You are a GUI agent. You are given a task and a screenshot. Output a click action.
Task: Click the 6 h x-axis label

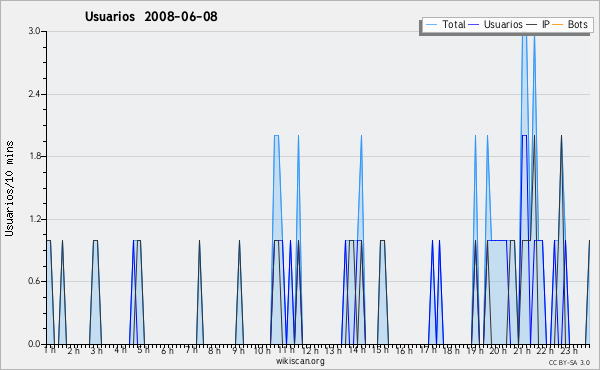pyautogui.click(x=167, y=350)
